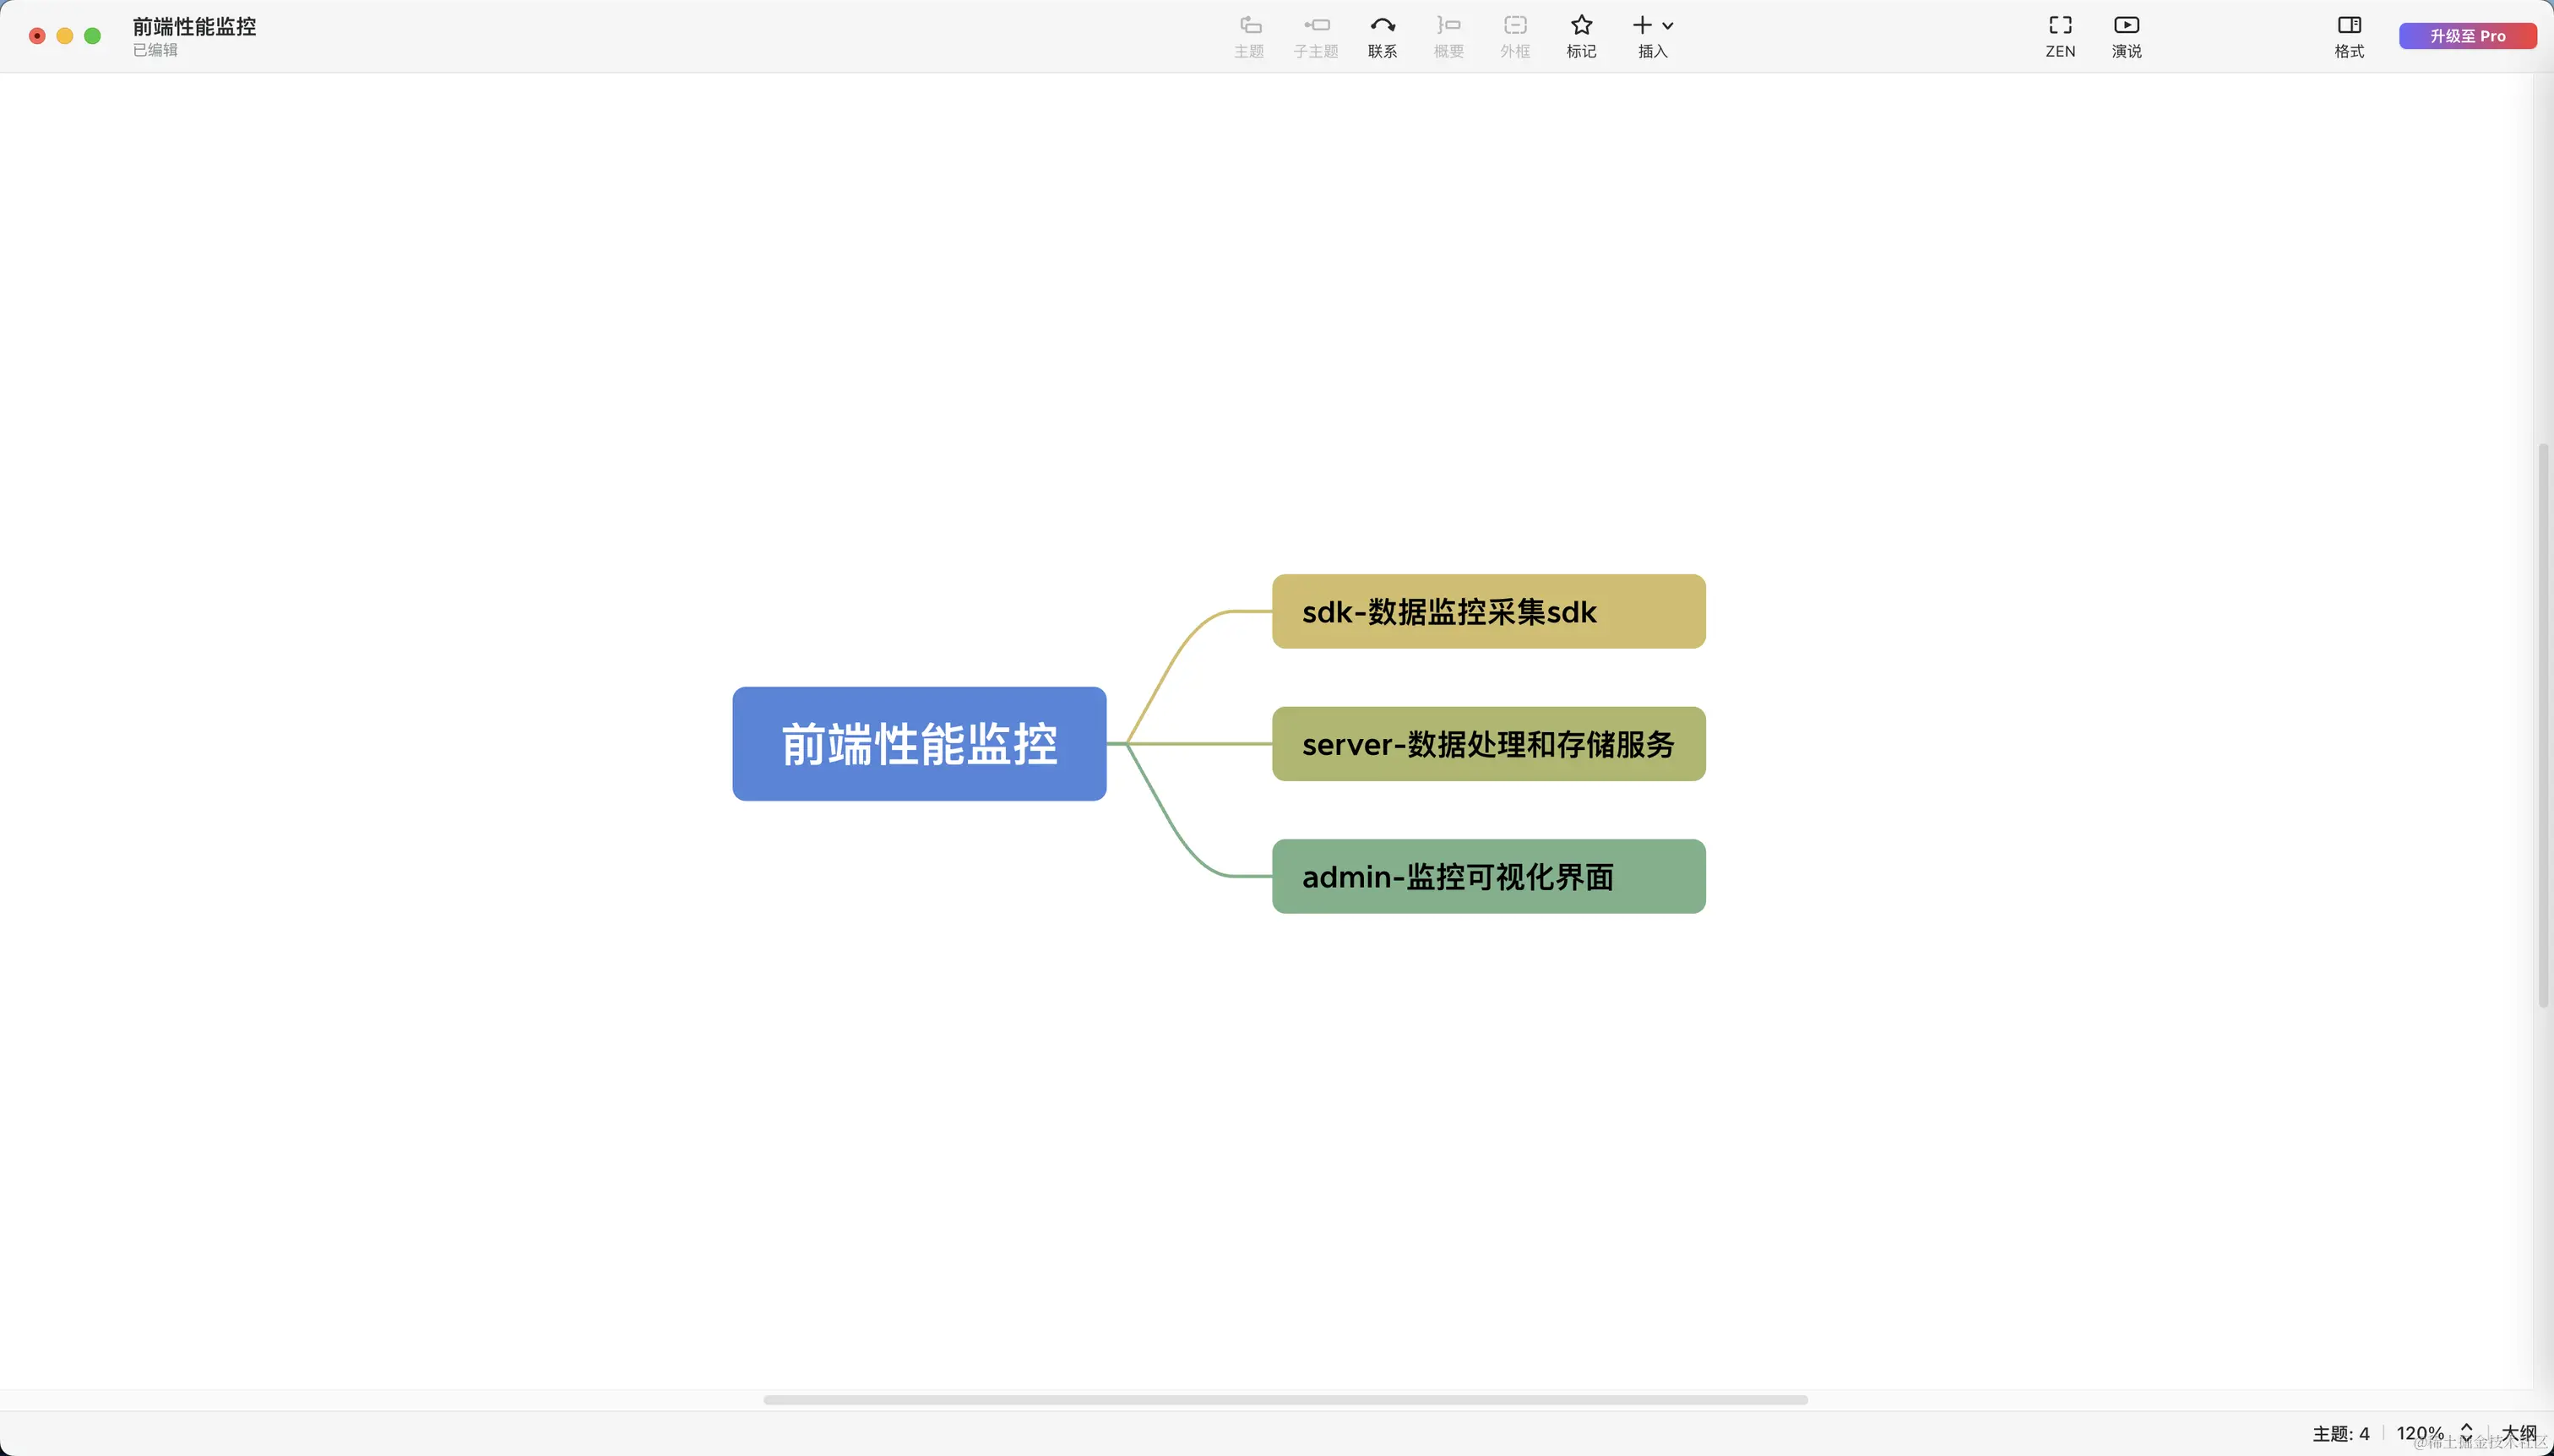
Task: Enter ZEN mode
Action: click(2059, 35)
